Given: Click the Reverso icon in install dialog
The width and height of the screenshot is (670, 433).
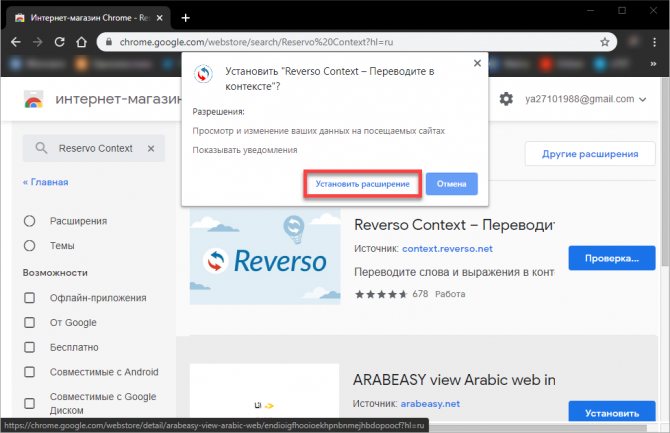Looking at the screenshot, I should pyautogui.click(x=203, y=74).
